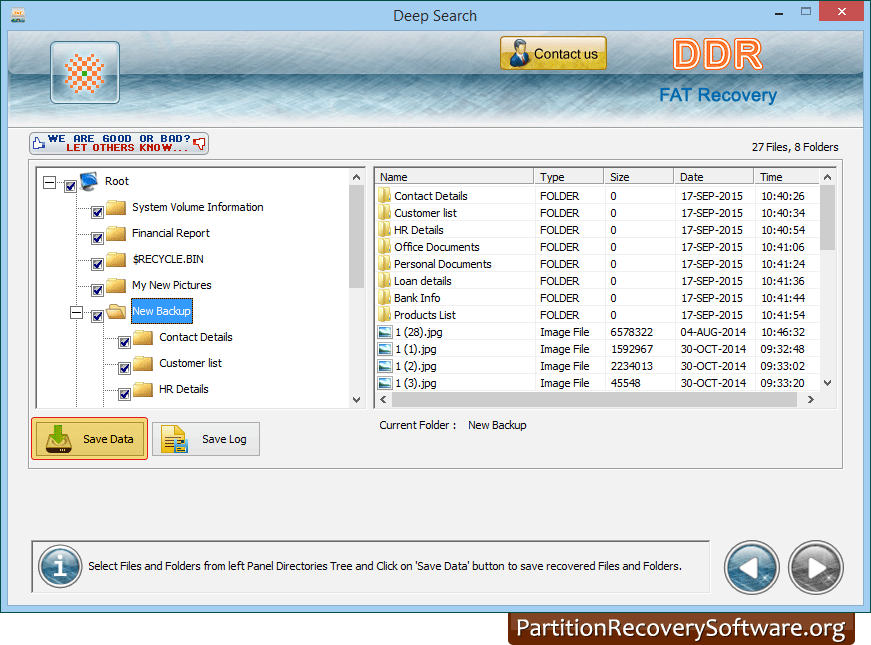The width and height of the screenshot is (871, 645).
Task: Click the tree panel scroll up arrow
Action: click(x=357, y=177)
